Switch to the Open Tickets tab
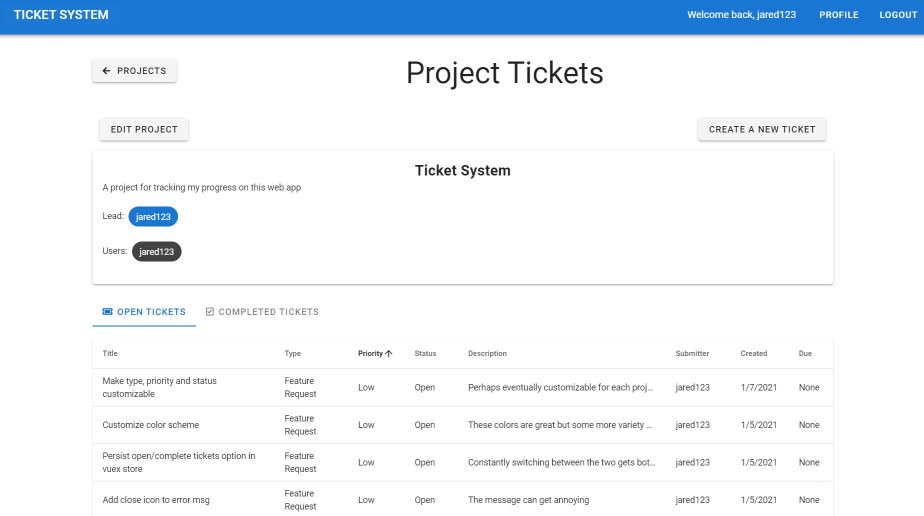The image size is (924, 516). [144, 312]
